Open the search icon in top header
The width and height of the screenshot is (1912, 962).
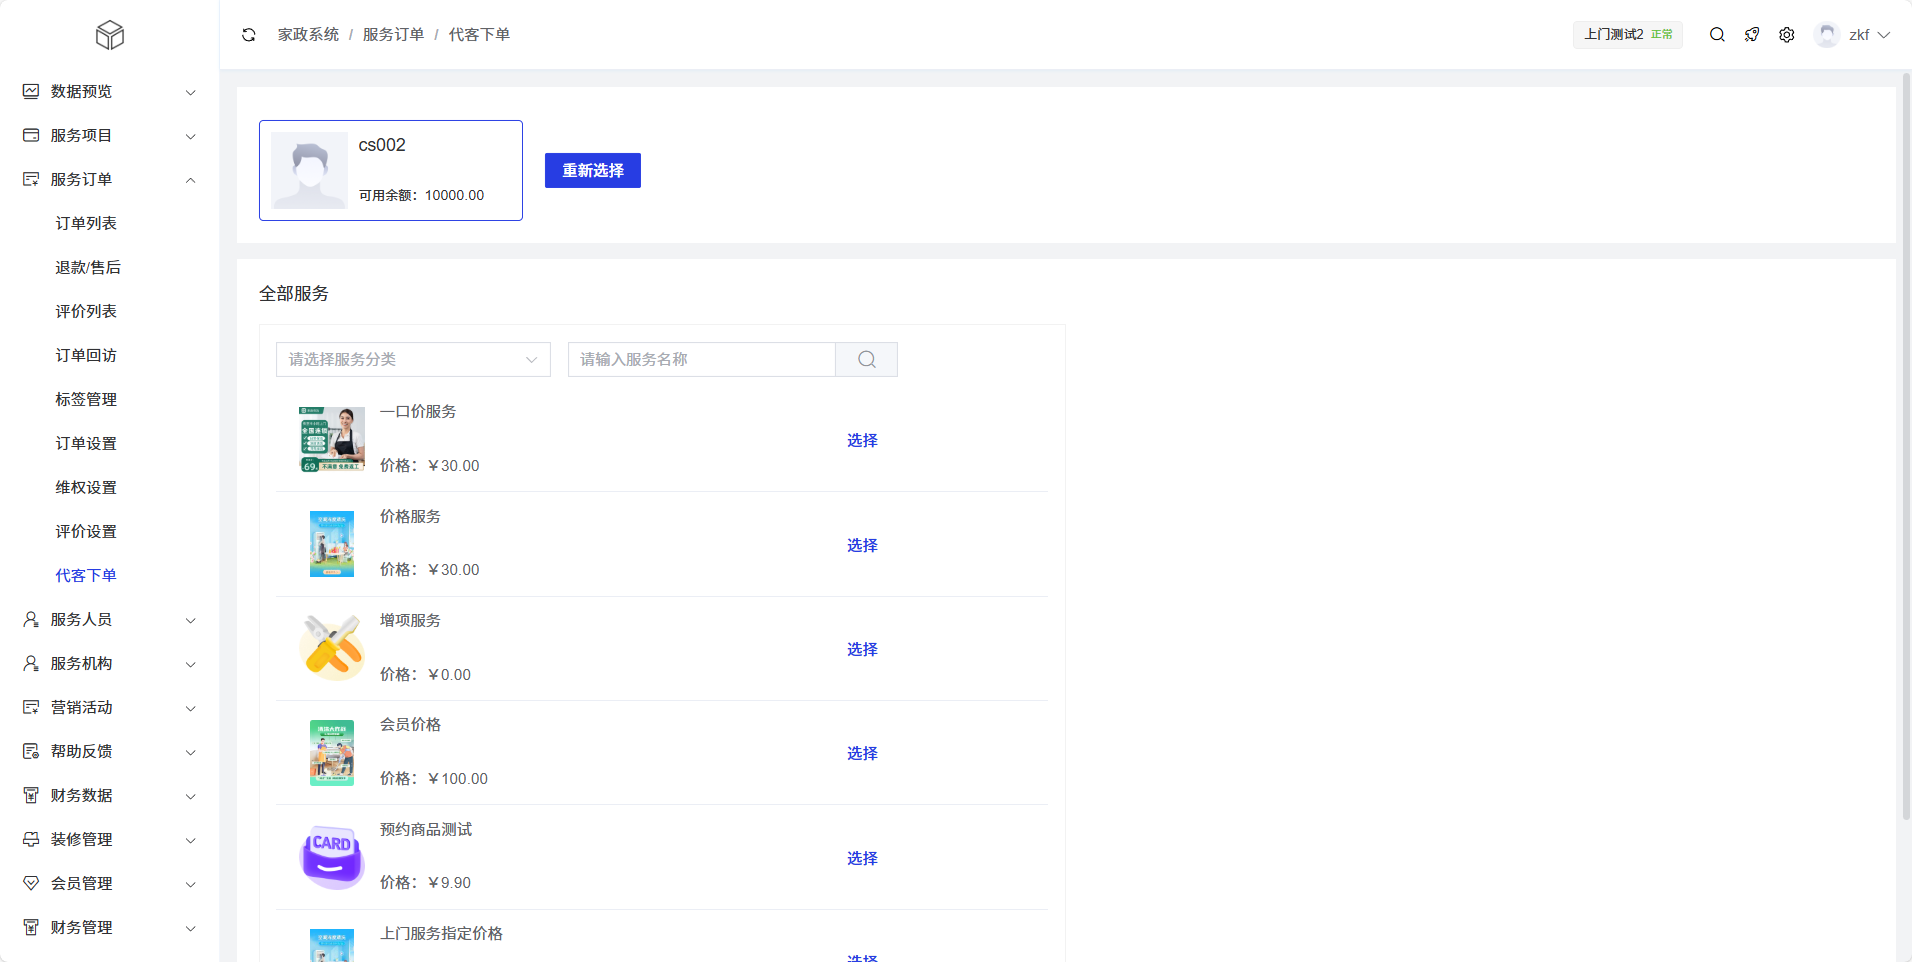pos(1717,35)
